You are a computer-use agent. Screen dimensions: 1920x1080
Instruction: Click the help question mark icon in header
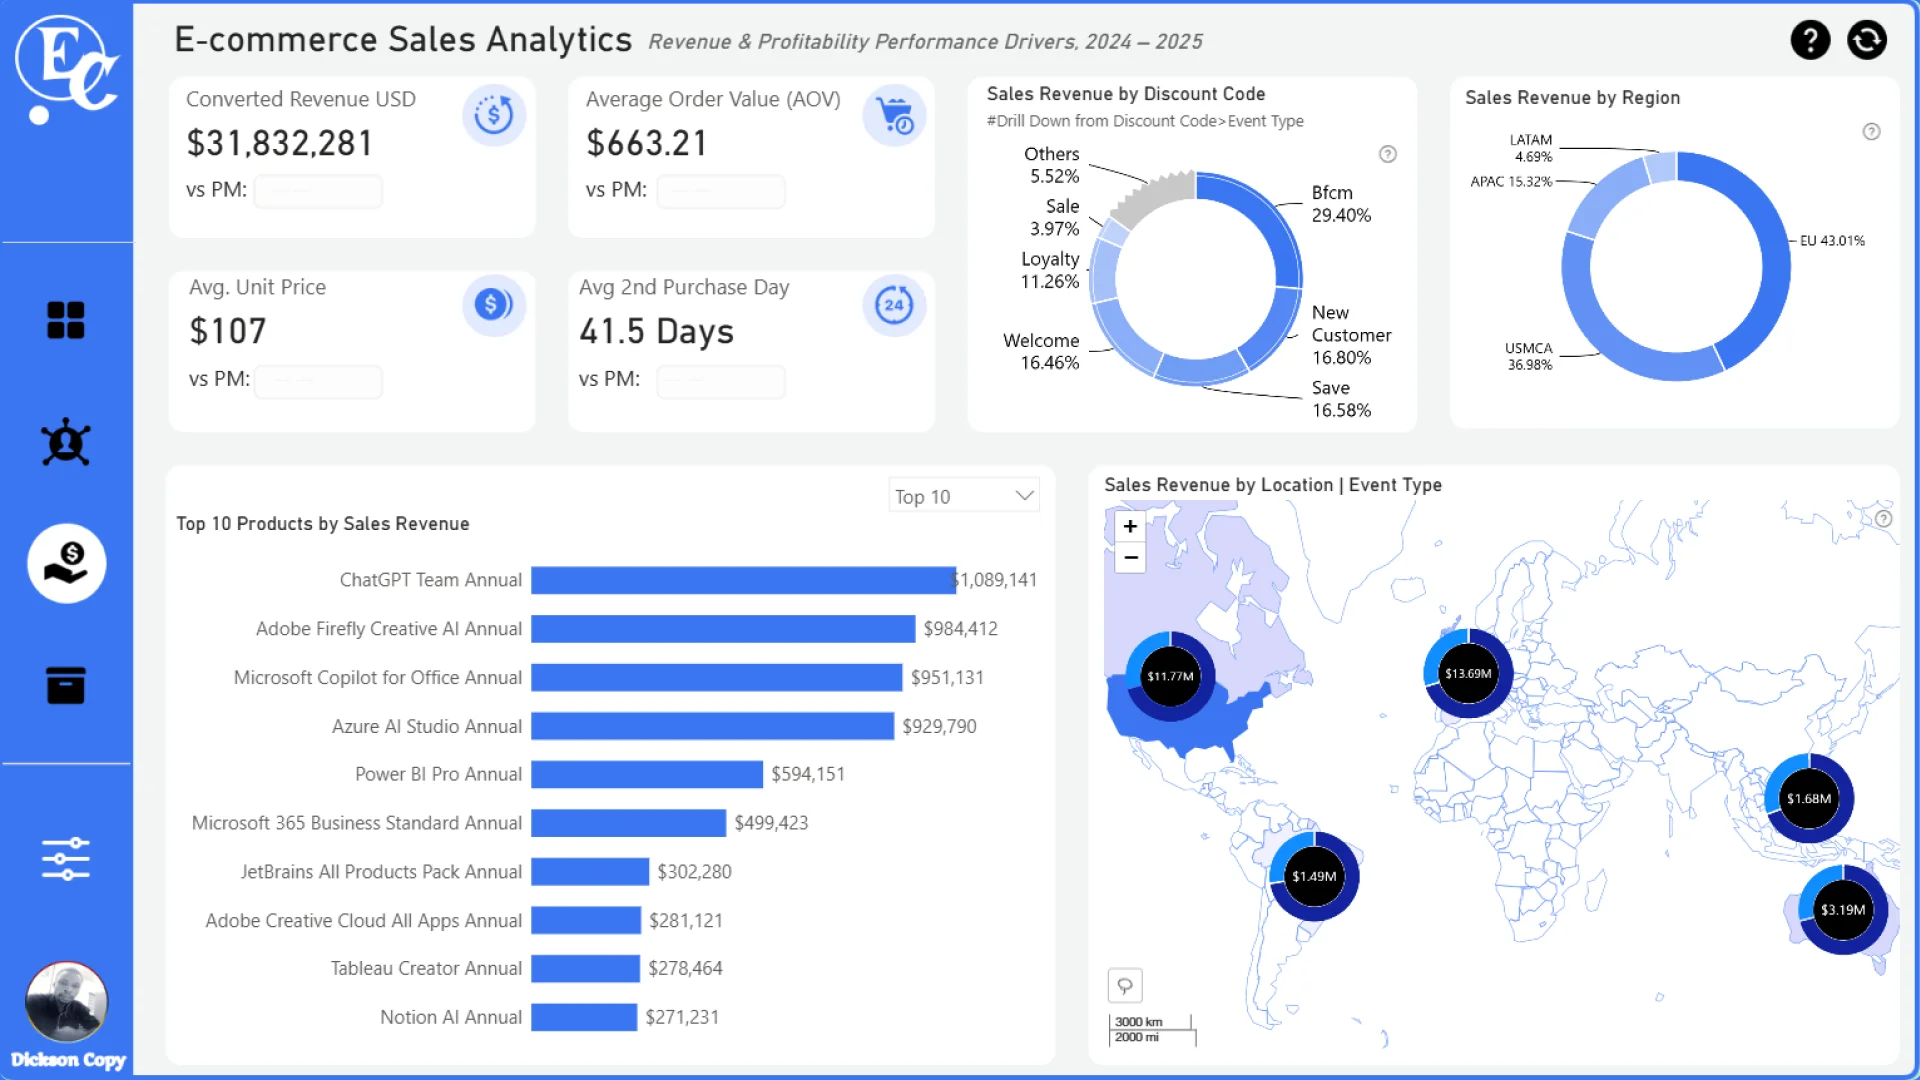(x=1809, y=40)
